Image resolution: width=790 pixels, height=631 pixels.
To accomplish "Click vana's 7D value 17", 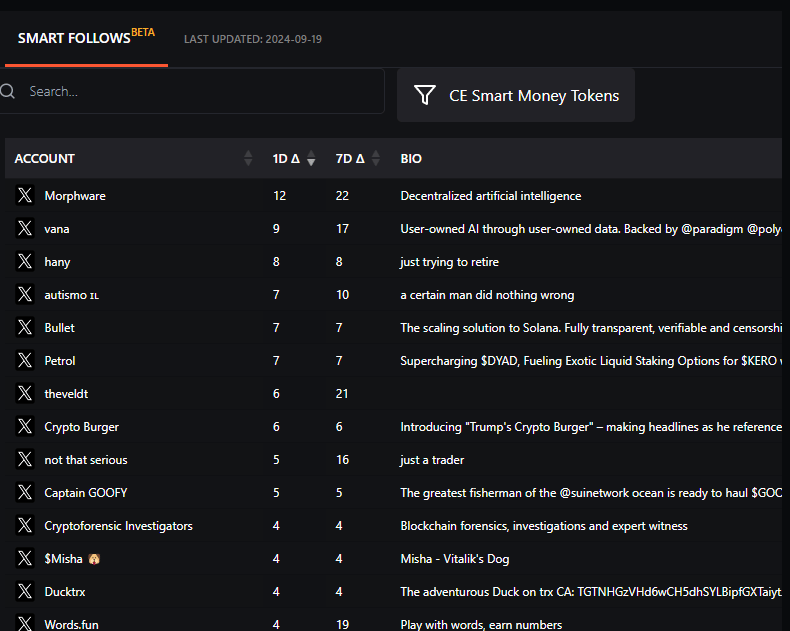I will [x=343, y=229].
